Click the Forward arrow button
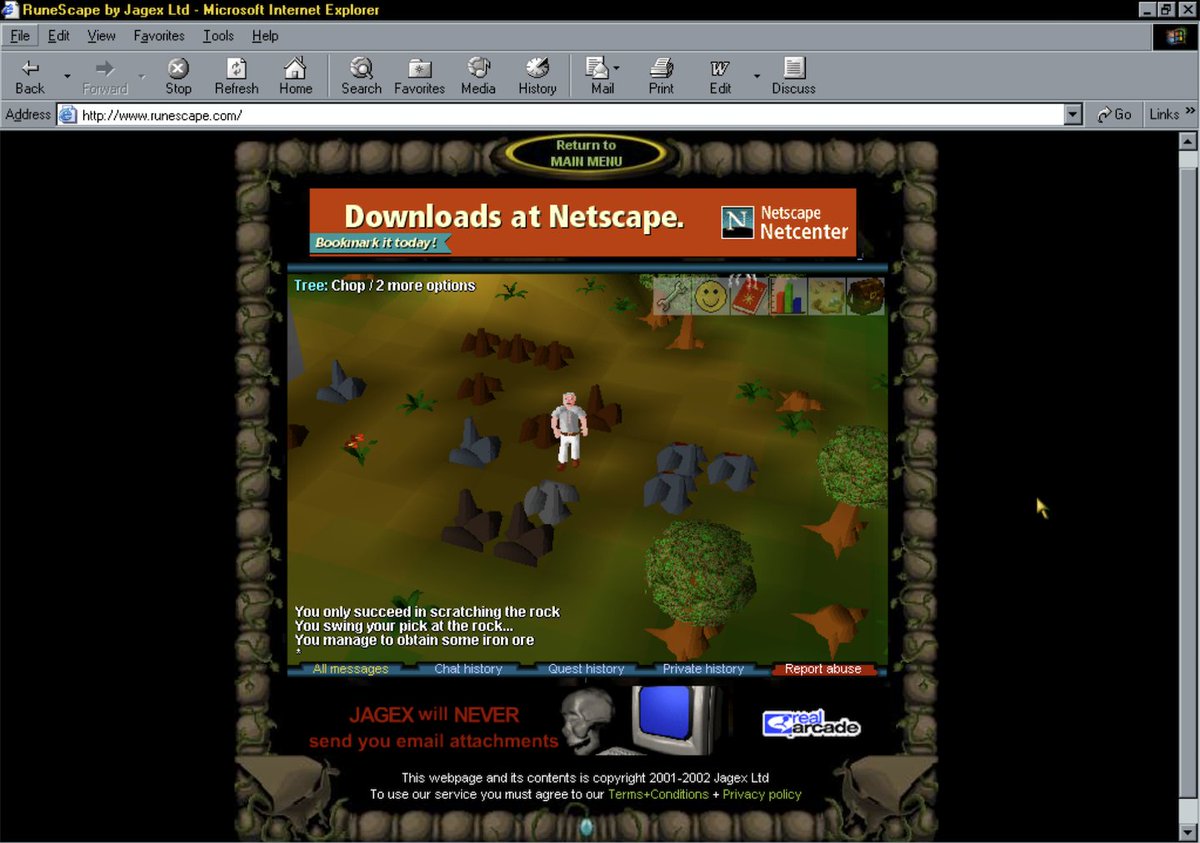 (x=105, y=77)
